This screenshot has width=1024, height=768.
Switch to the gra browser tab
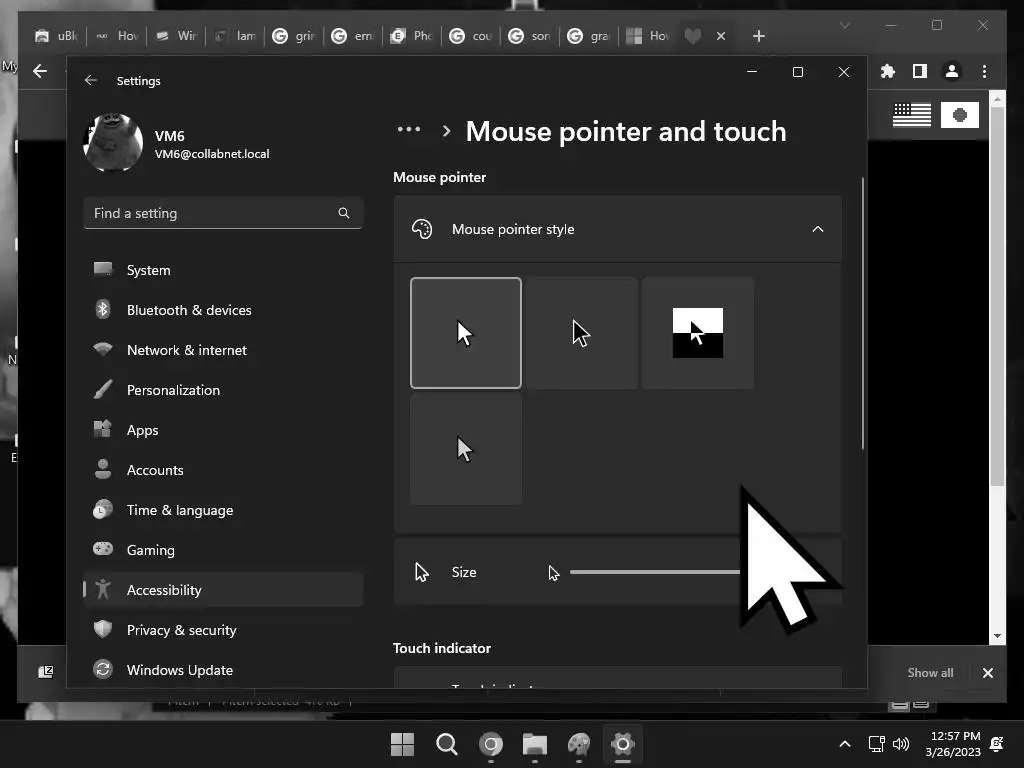tap(588, 36)
